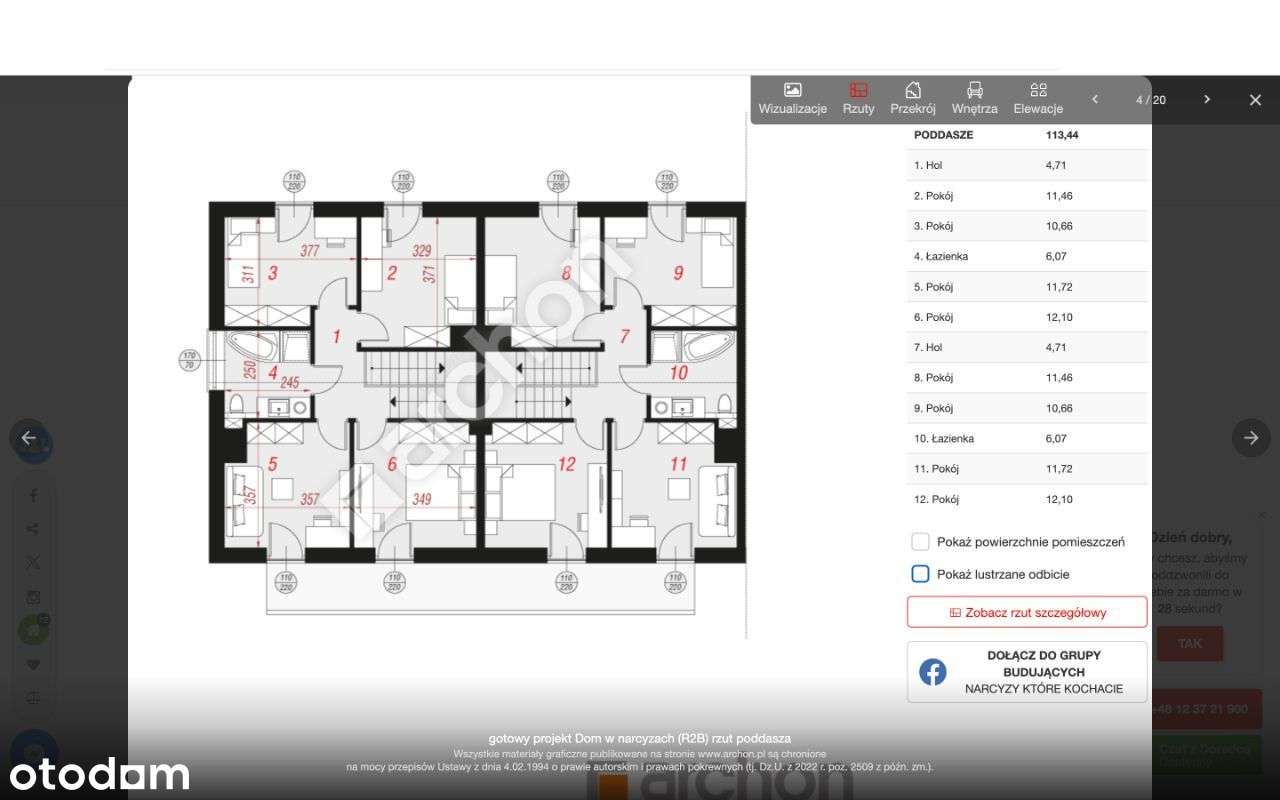1280x800 pixels.
Task: Select the PODDASZE 113,44 header row
Action: (x=1027, y=135)
